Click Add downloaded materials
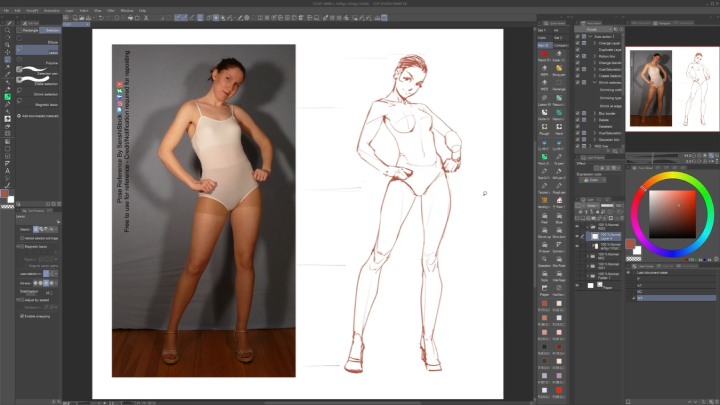The image size is (720, 405). pos(38,116)
